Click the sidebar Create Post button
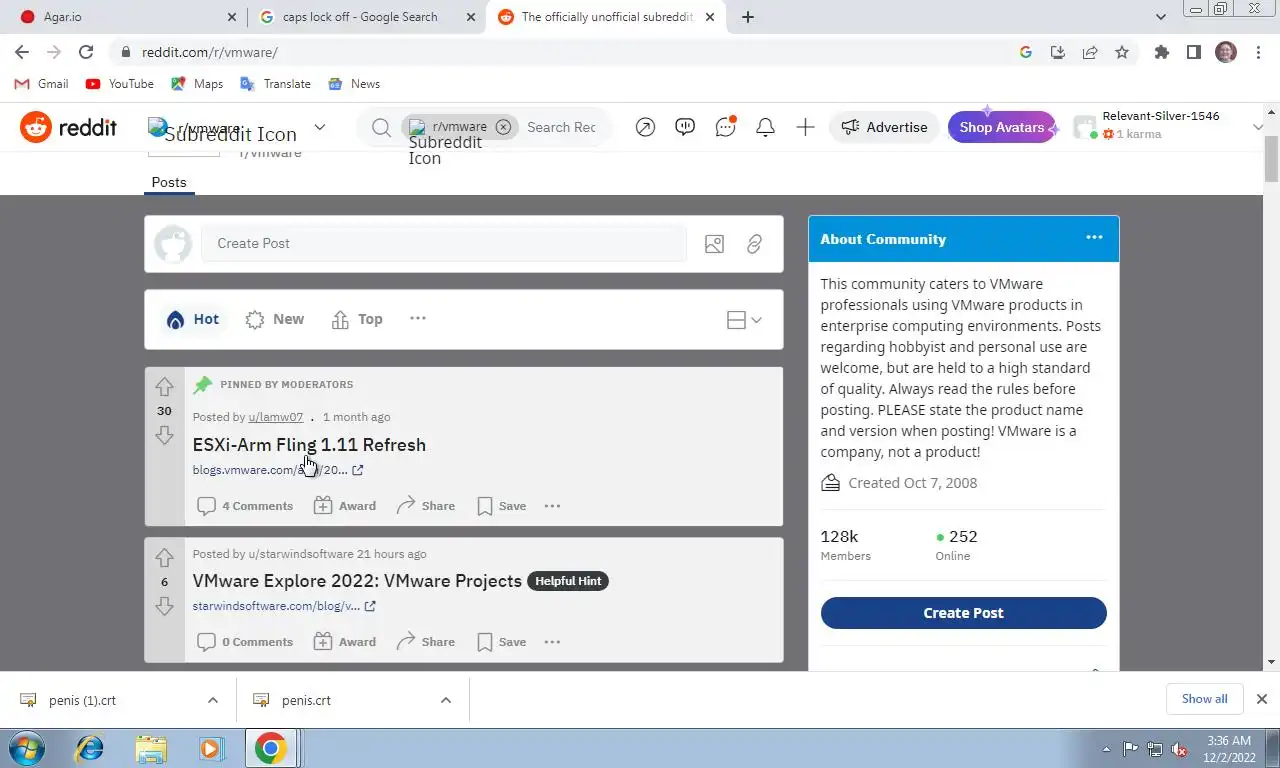 pos(964,613)
